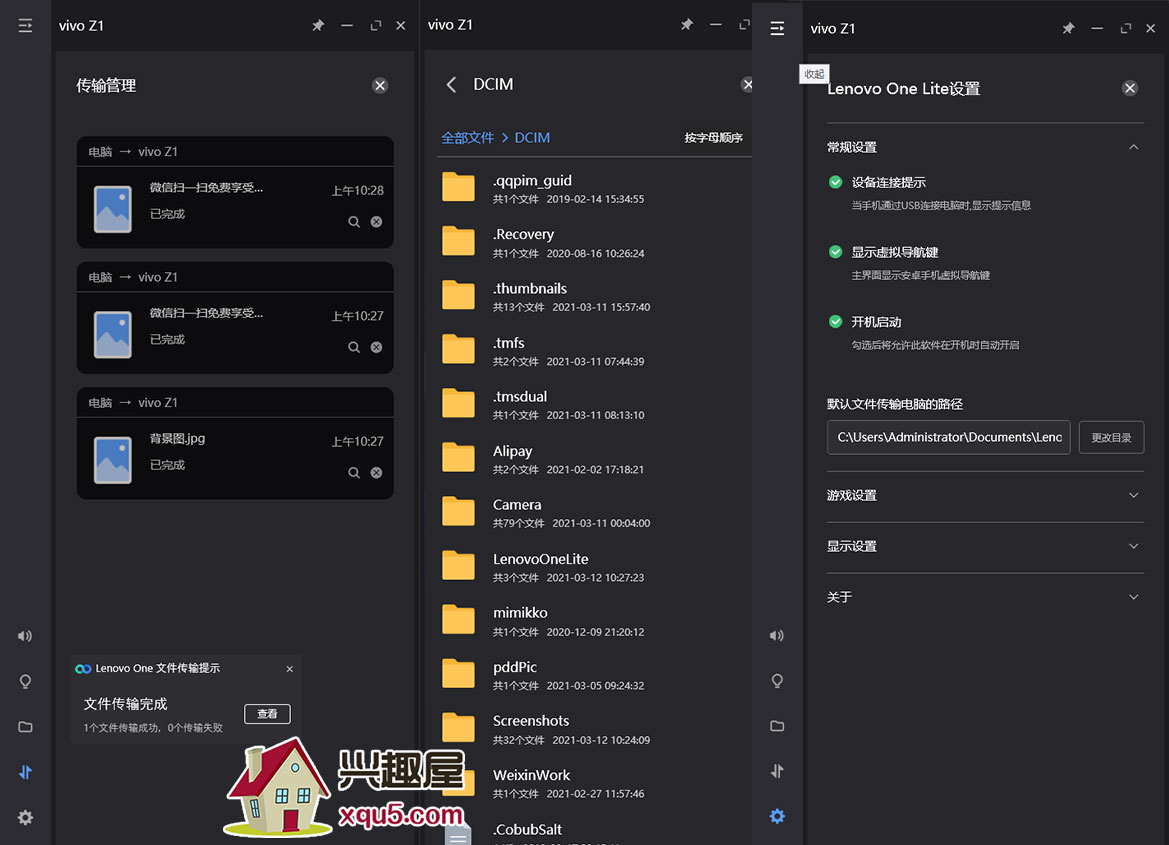Select the Screenshots folder name
The height and width of the screenshot is (845, 1169).
click(531, 720)
